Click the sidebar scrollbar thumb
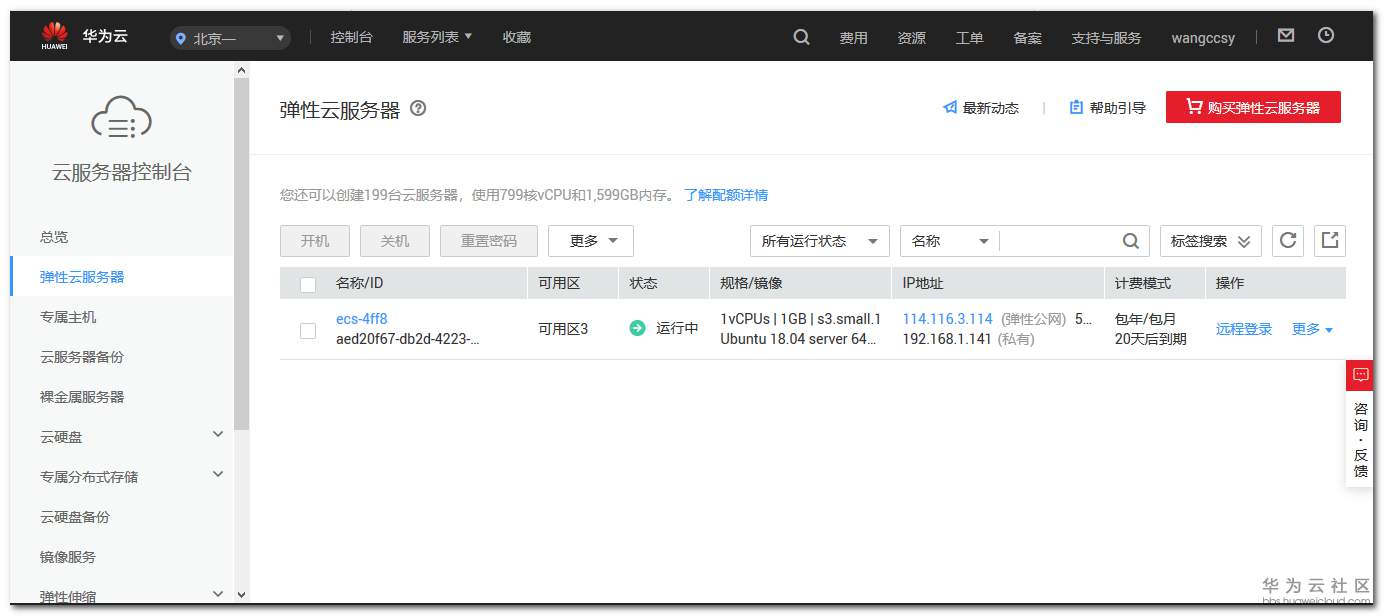The image size is (1384, 616). coord(241,255)
